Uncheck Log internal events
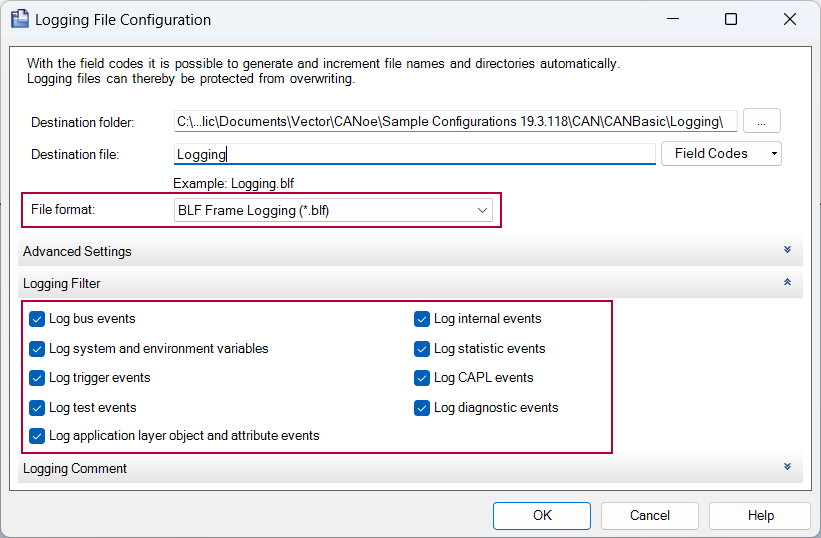The width and height of the screenshot is (821, 538). (422, 319)
